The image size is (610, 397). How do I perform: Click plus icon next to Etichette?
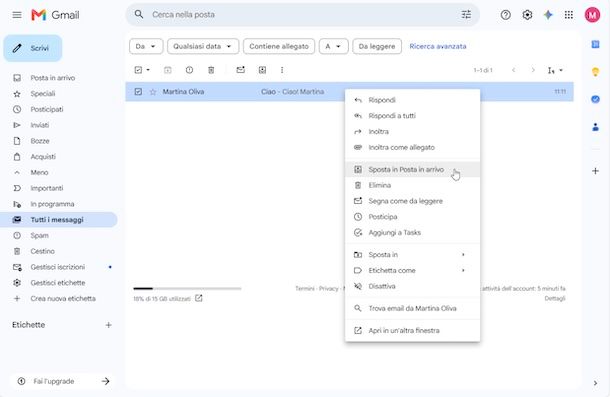pos(109,325)
